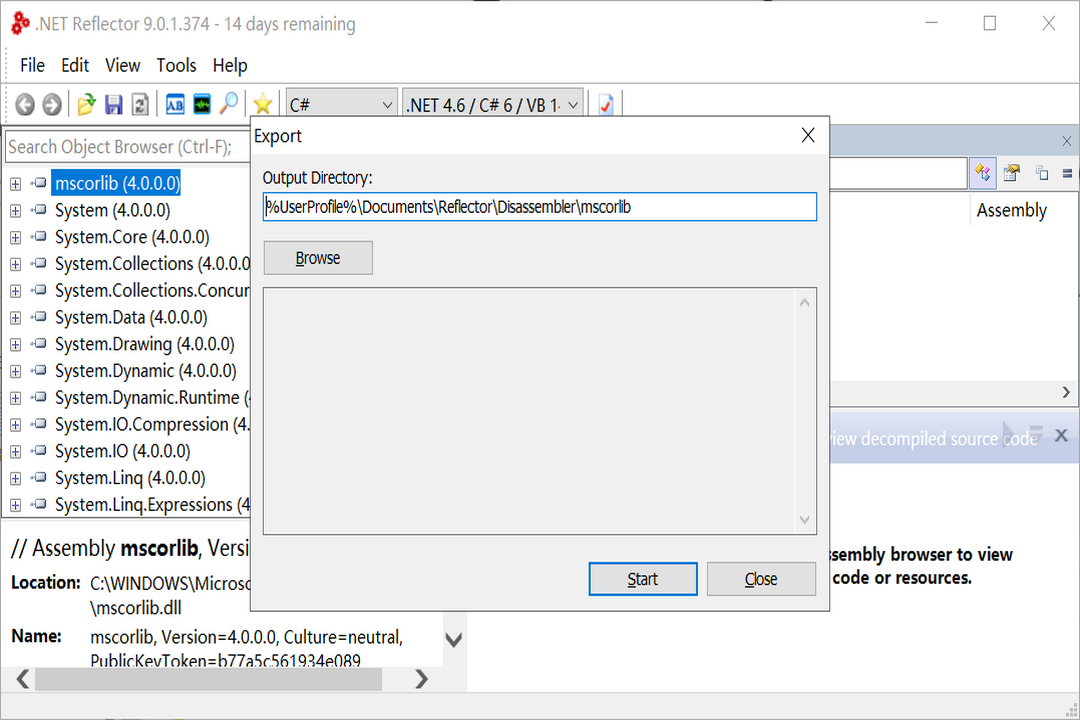Open search with the magnifier toolbar icon
Image resolution: width=1080 pixels, height=720 pixels.
pyautogui.click(x=227, y=103)
